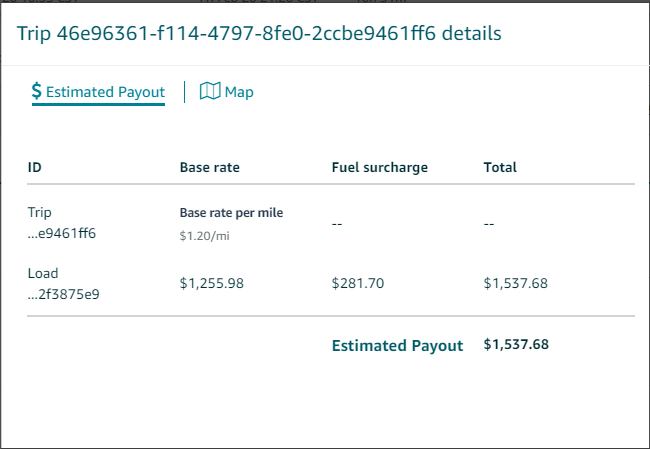650x449 pixels.
Task: Click the trip details title
Action: pyautogui.click(x=259, y=34)
